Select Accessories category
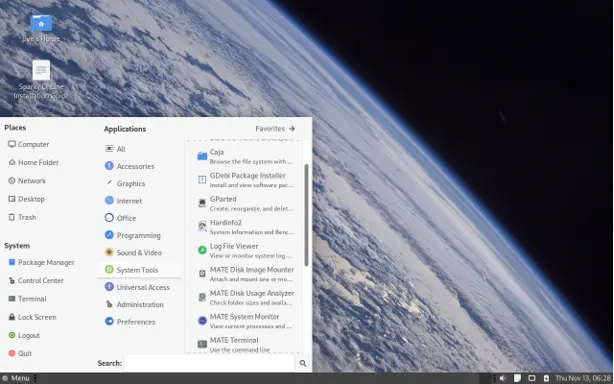 (x=130, y=166)
